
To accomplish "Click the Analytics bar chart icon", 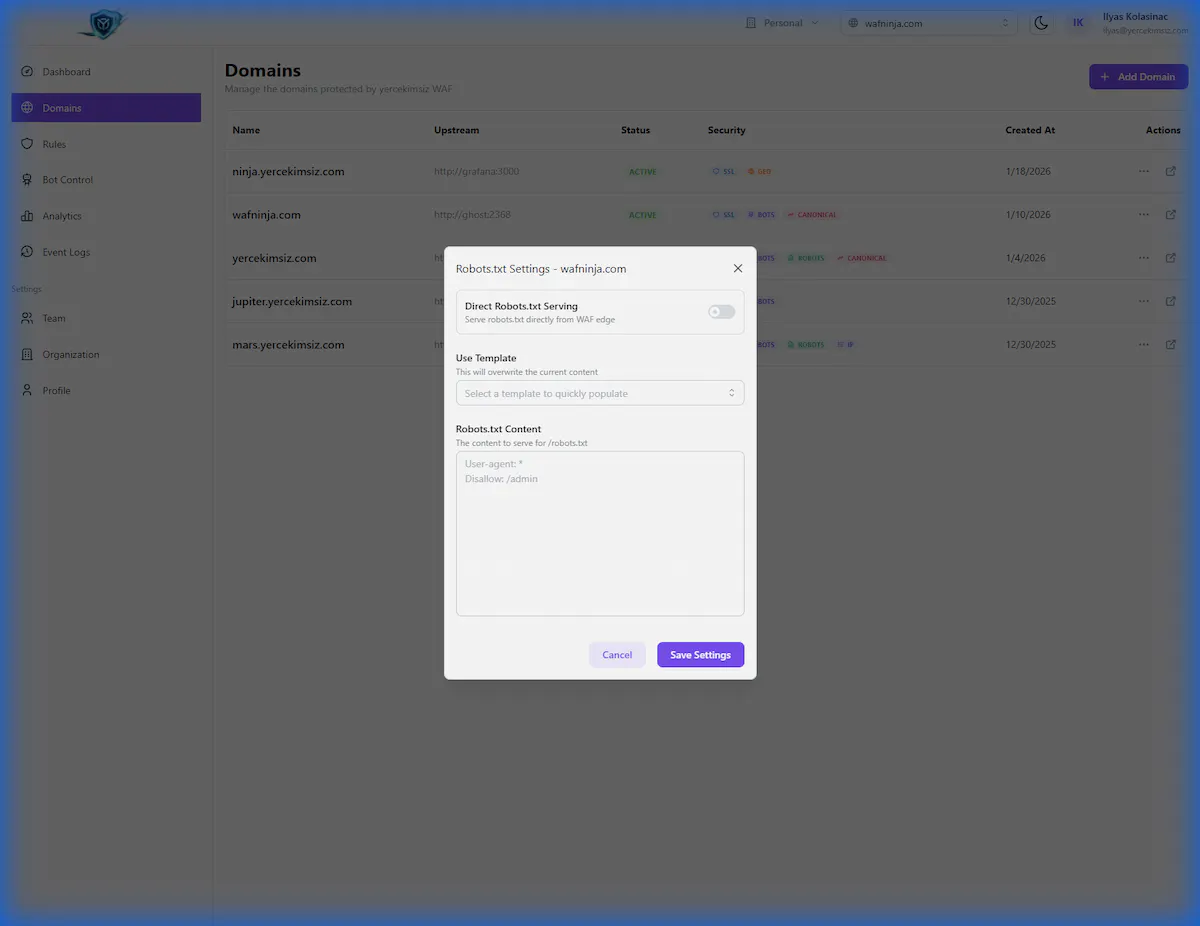I will click(x=27, y=216).
